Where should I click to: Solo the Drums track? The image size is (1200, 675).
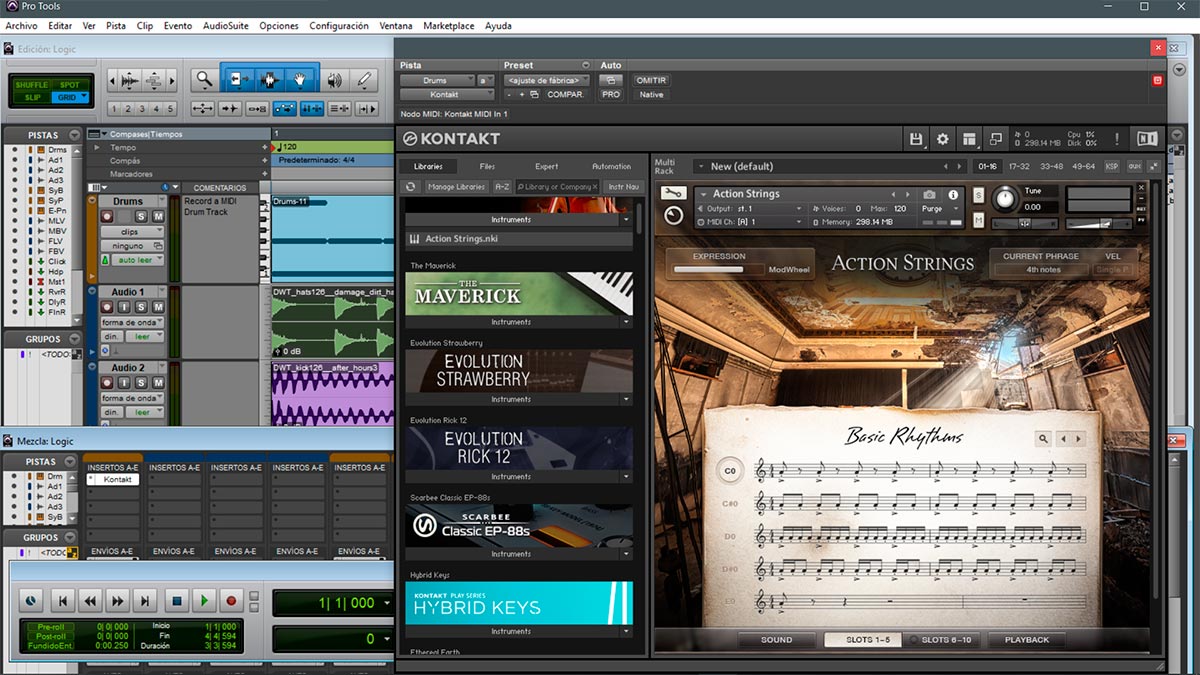click(141, 216)
